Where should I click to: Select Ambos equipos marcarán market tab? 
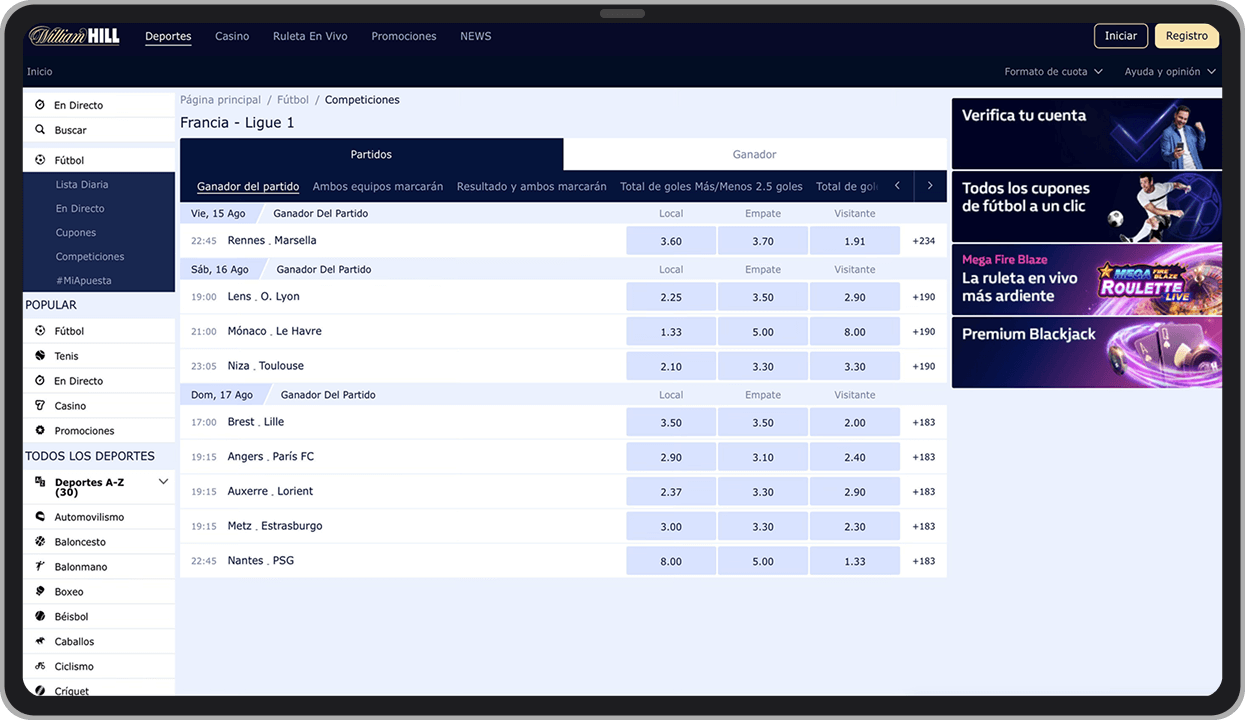(x=378, y=186)
